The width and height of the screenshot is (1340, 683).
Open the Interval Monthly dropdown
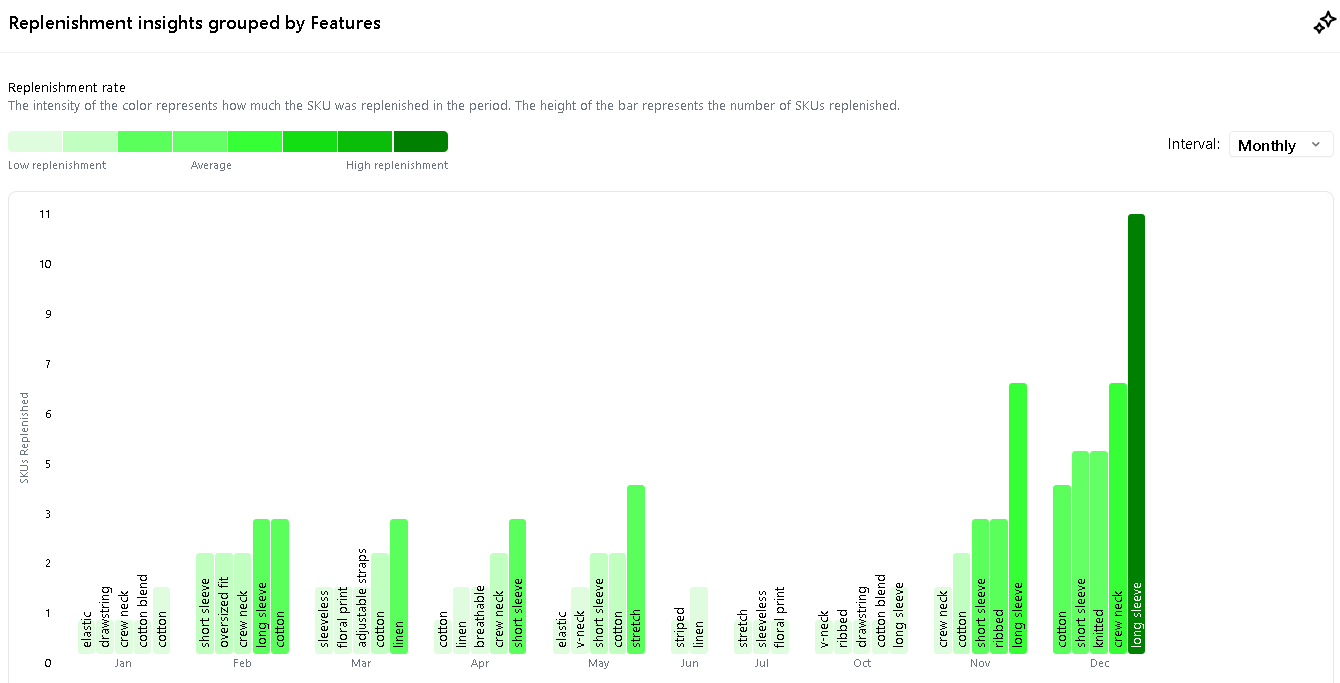[1280, 145]
